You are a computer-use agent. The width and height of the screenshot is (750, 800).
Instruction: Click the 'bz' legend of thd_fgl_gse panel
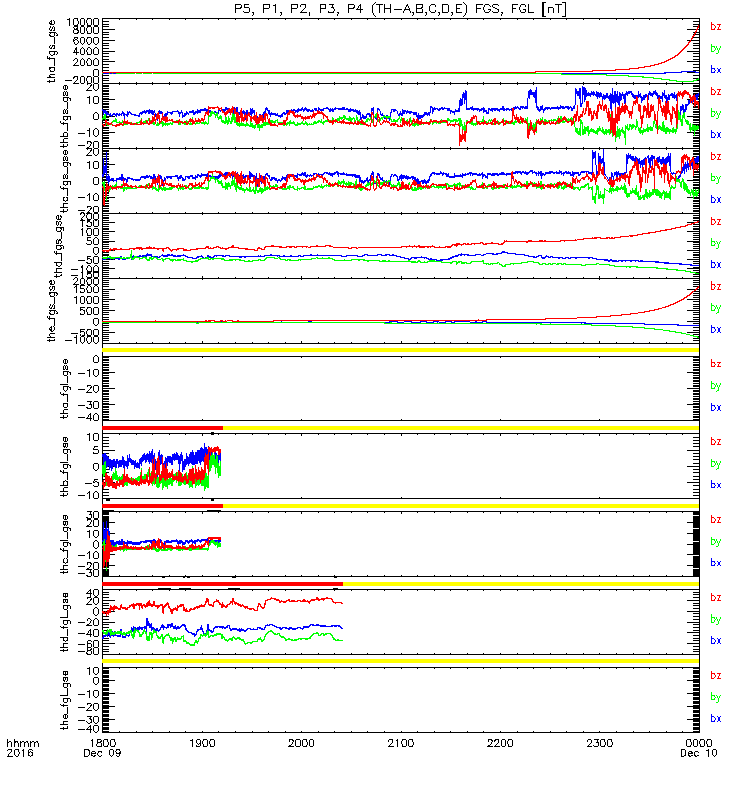pyautogui.click(x=716, y=597)
